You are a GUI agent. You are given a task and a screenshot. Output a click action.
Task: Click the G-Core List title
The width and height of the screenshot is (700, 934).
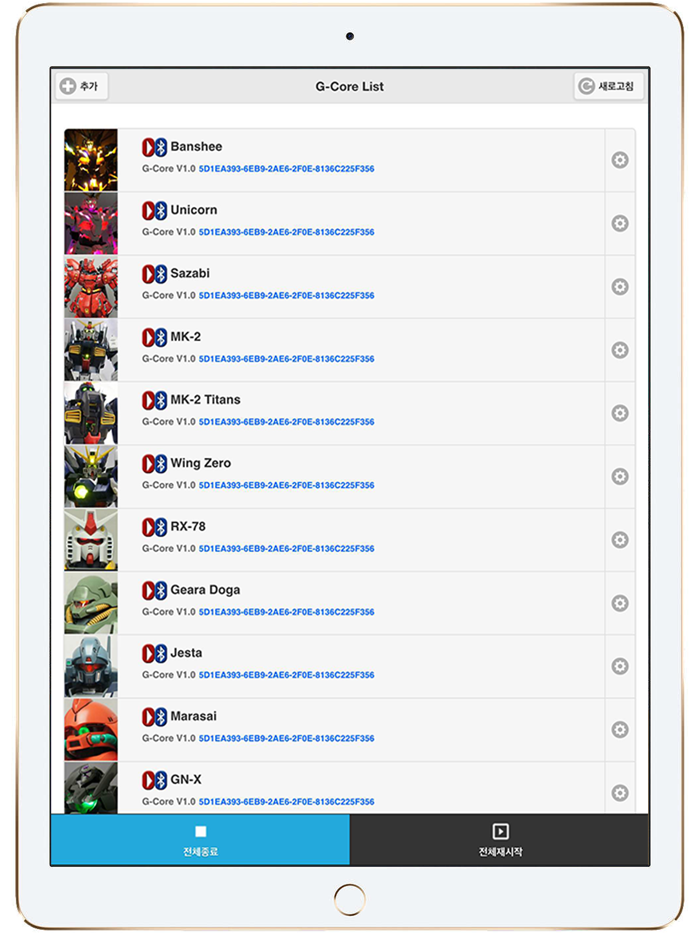point(350,86)
